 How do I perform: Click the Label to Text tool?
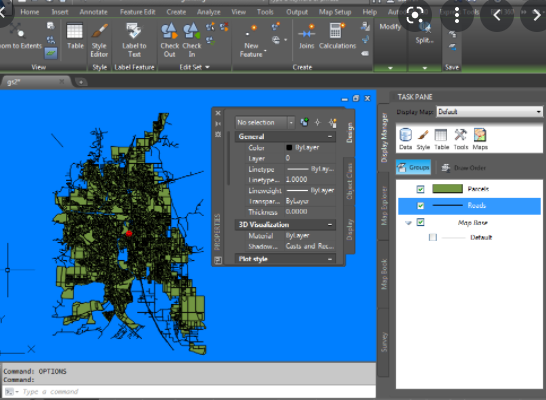(x=134, y=40)
